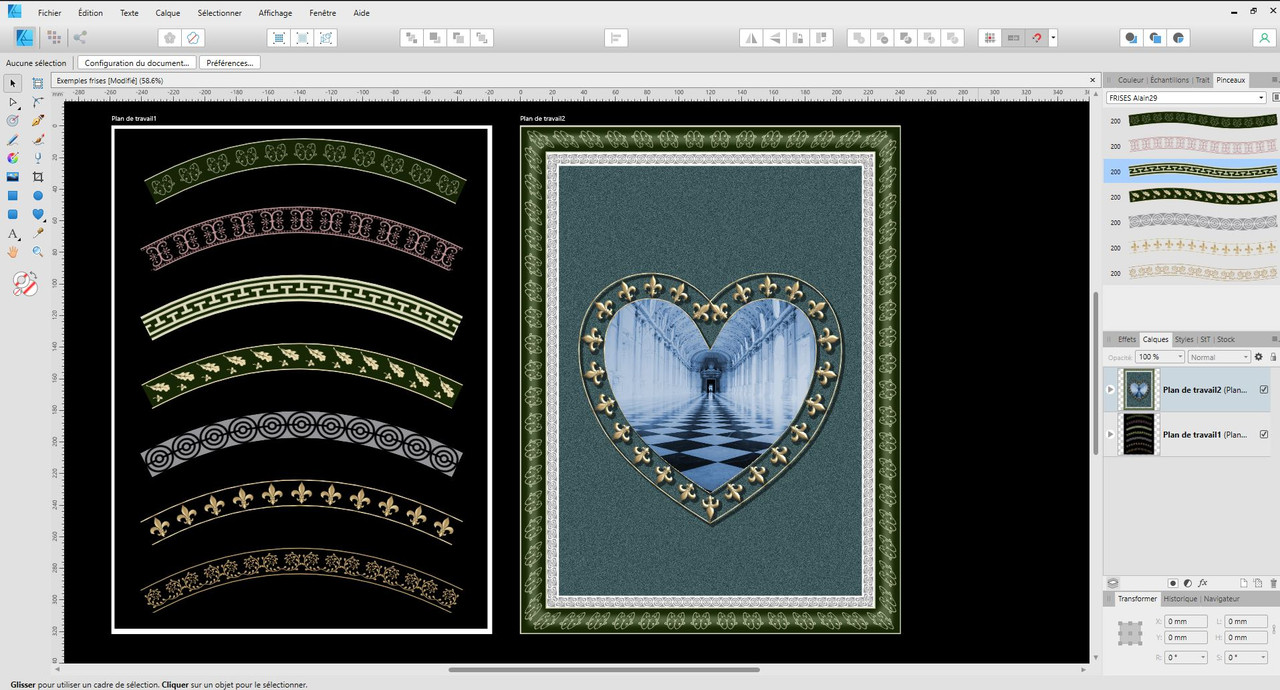Toggle the Edit All Layers icon
Viewport: 1280px width, 690px height.
(1112, 583)
